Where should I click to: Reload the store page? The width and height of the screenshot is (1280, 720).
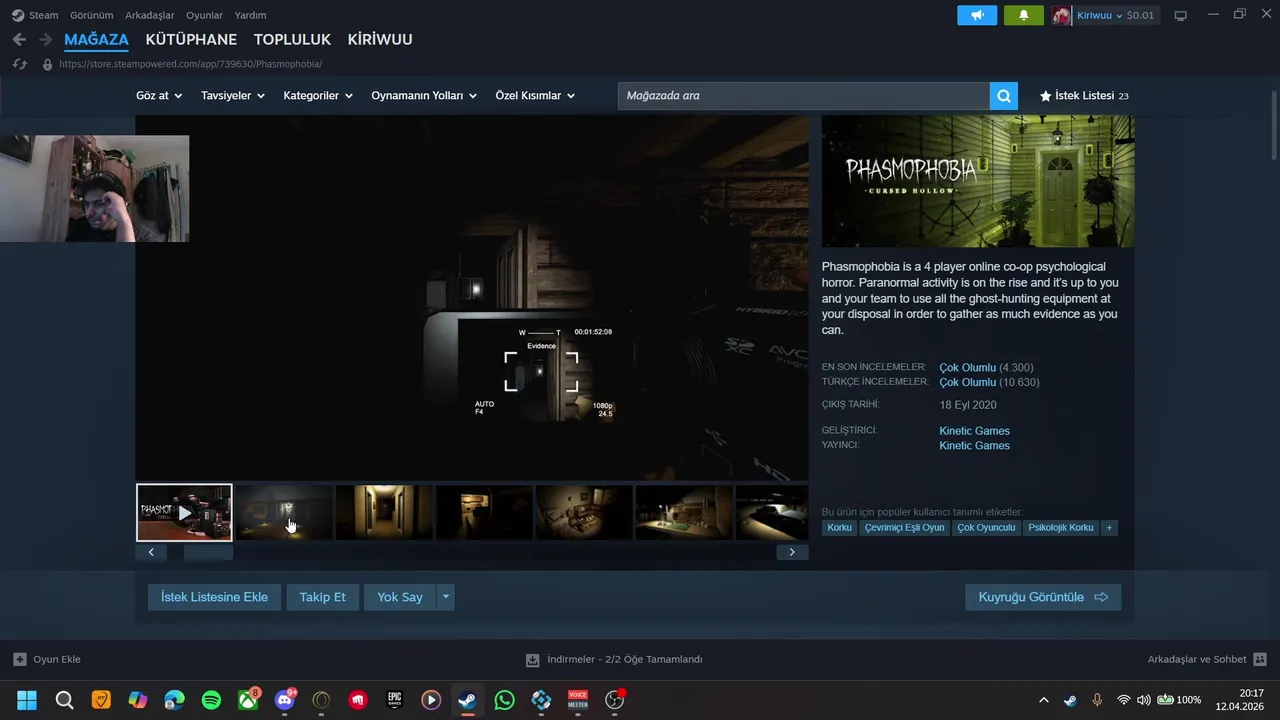coord(19,64)
